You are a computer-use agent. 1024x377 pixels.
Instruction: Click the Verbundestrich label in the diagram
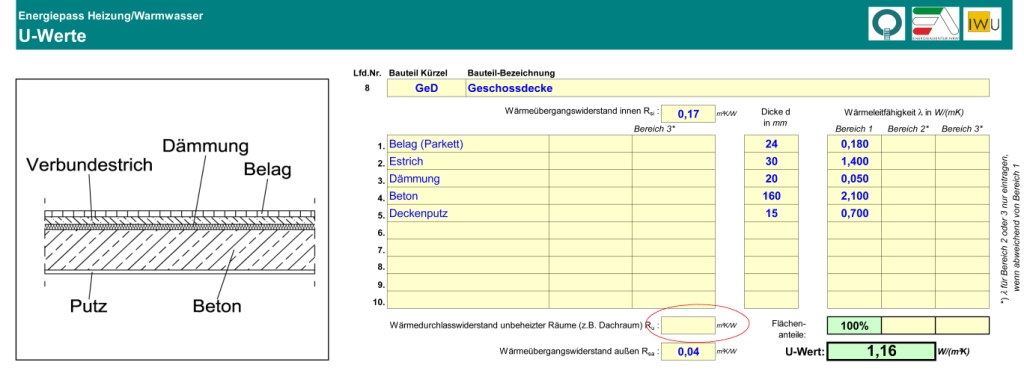click(89, 165)
